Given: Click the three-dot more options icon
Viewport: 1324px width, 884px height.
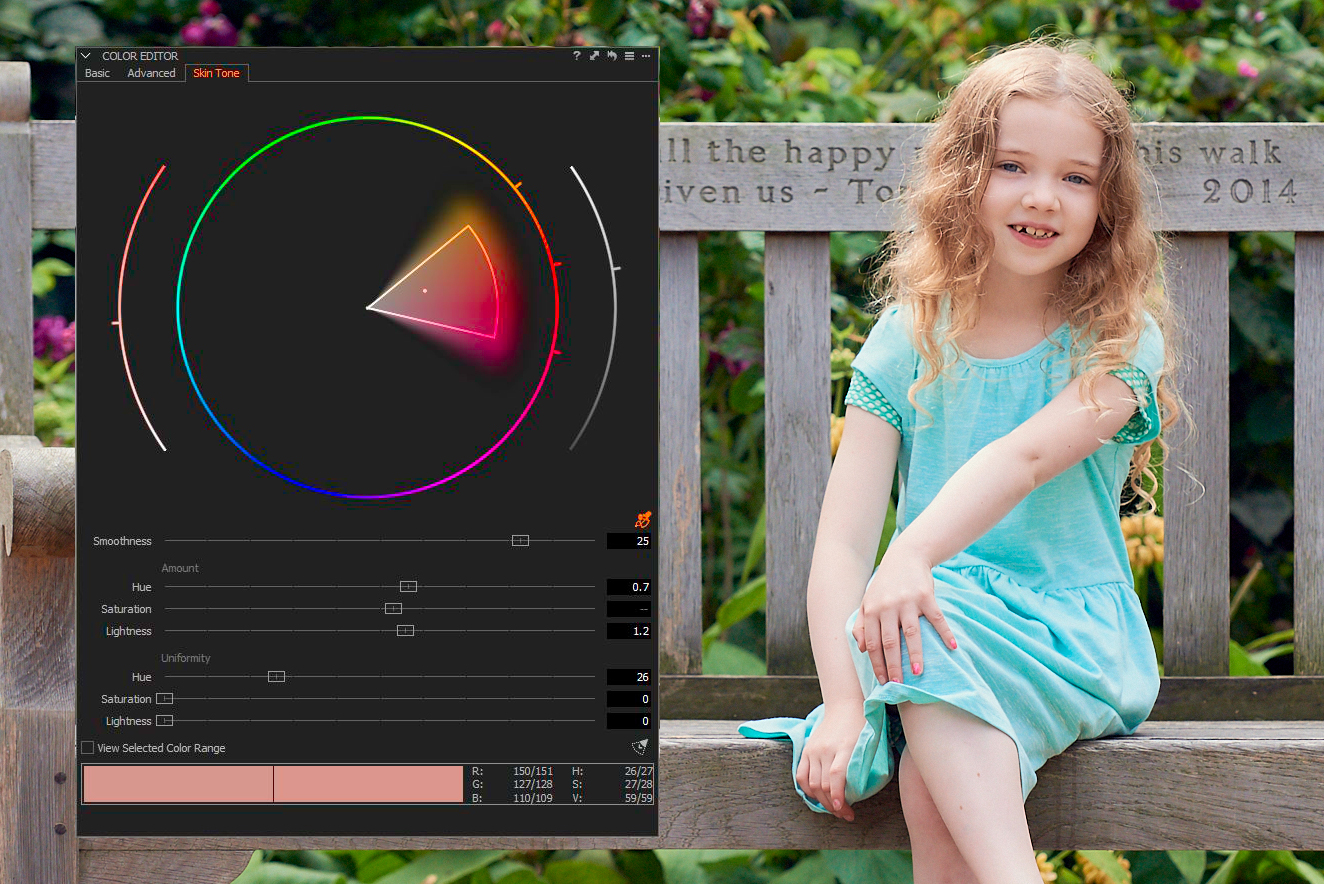Looking at the screenshot, I should [646, 56].
